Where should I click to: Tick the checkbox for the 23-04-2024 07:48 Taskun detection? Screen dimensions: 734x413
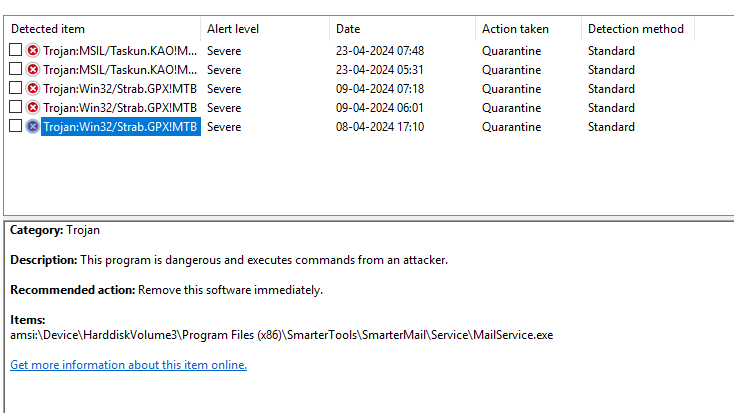pos(15,51)
